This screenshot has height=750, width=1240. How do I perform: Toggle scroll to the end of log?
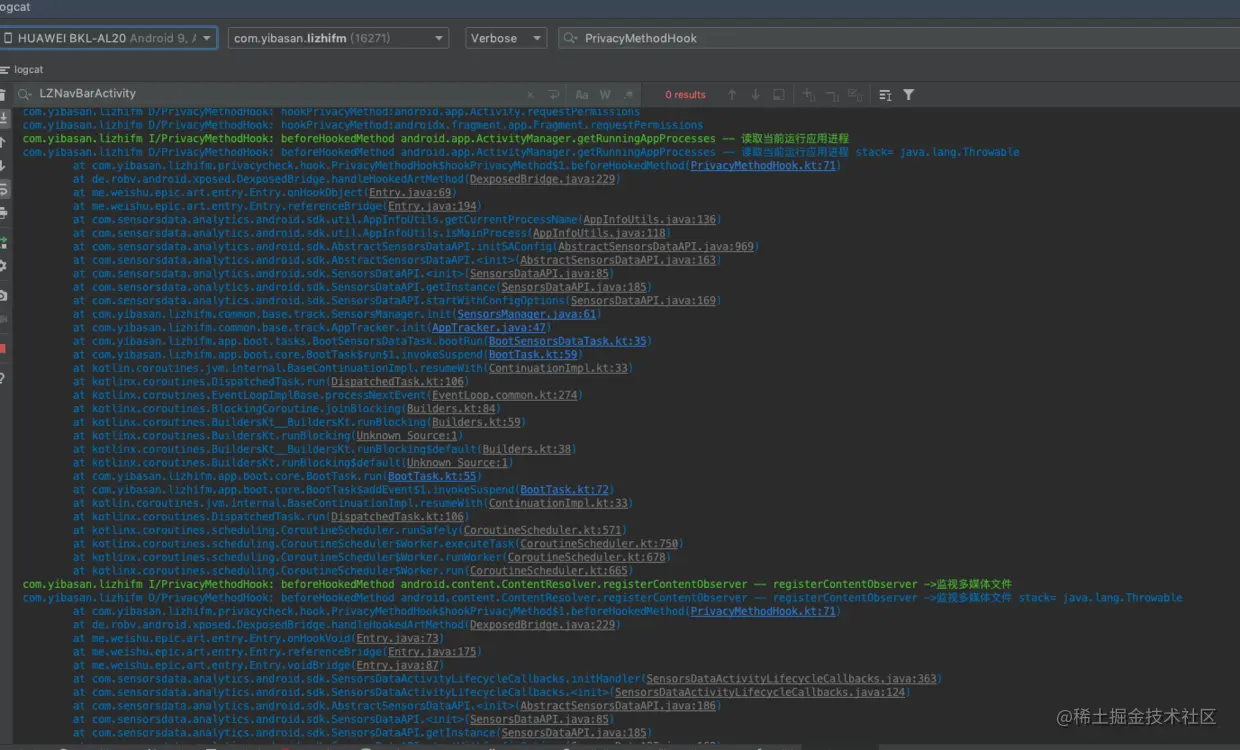(3, 118)
